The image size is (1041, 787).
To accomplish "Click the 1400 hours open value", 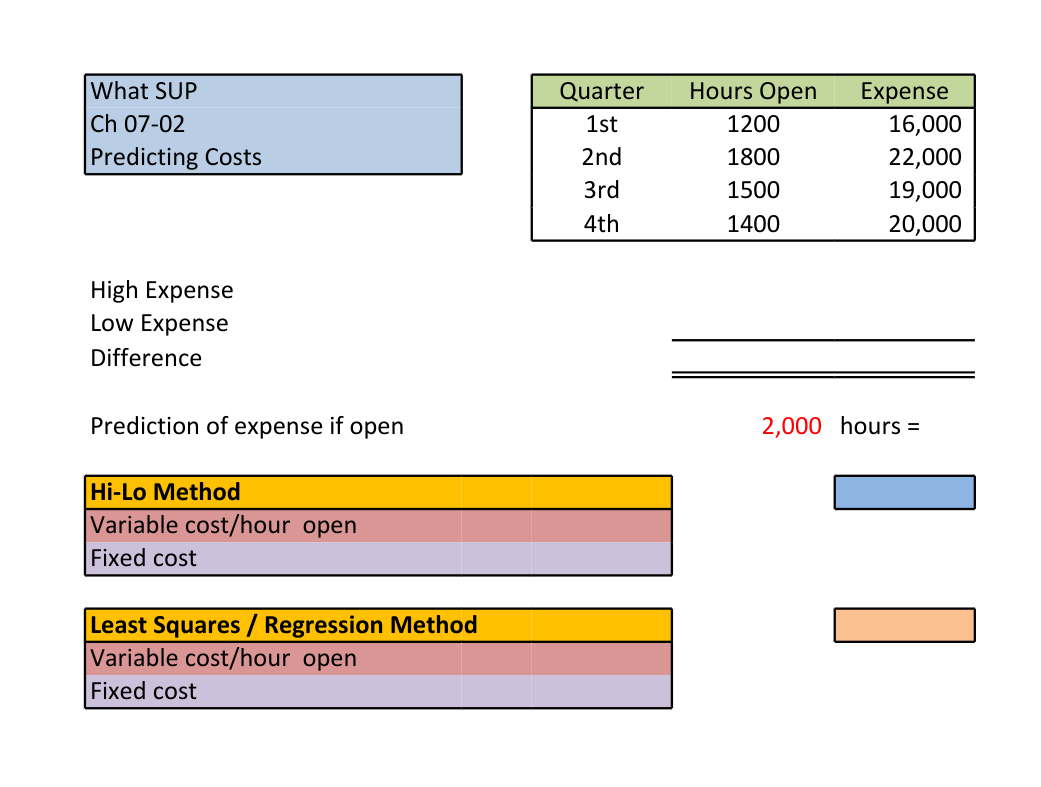I will pyautogui.click(x=753, y=224).
